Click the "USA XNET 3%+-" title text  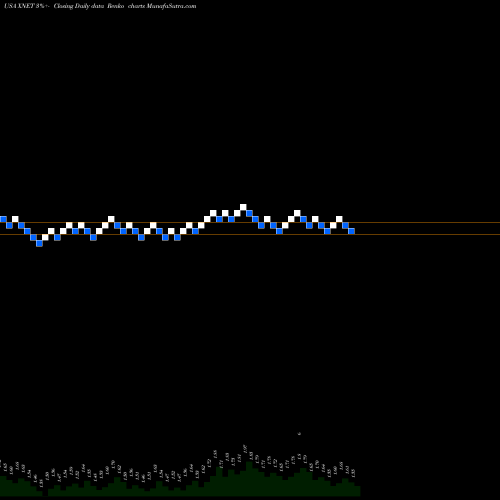point(27,6)
